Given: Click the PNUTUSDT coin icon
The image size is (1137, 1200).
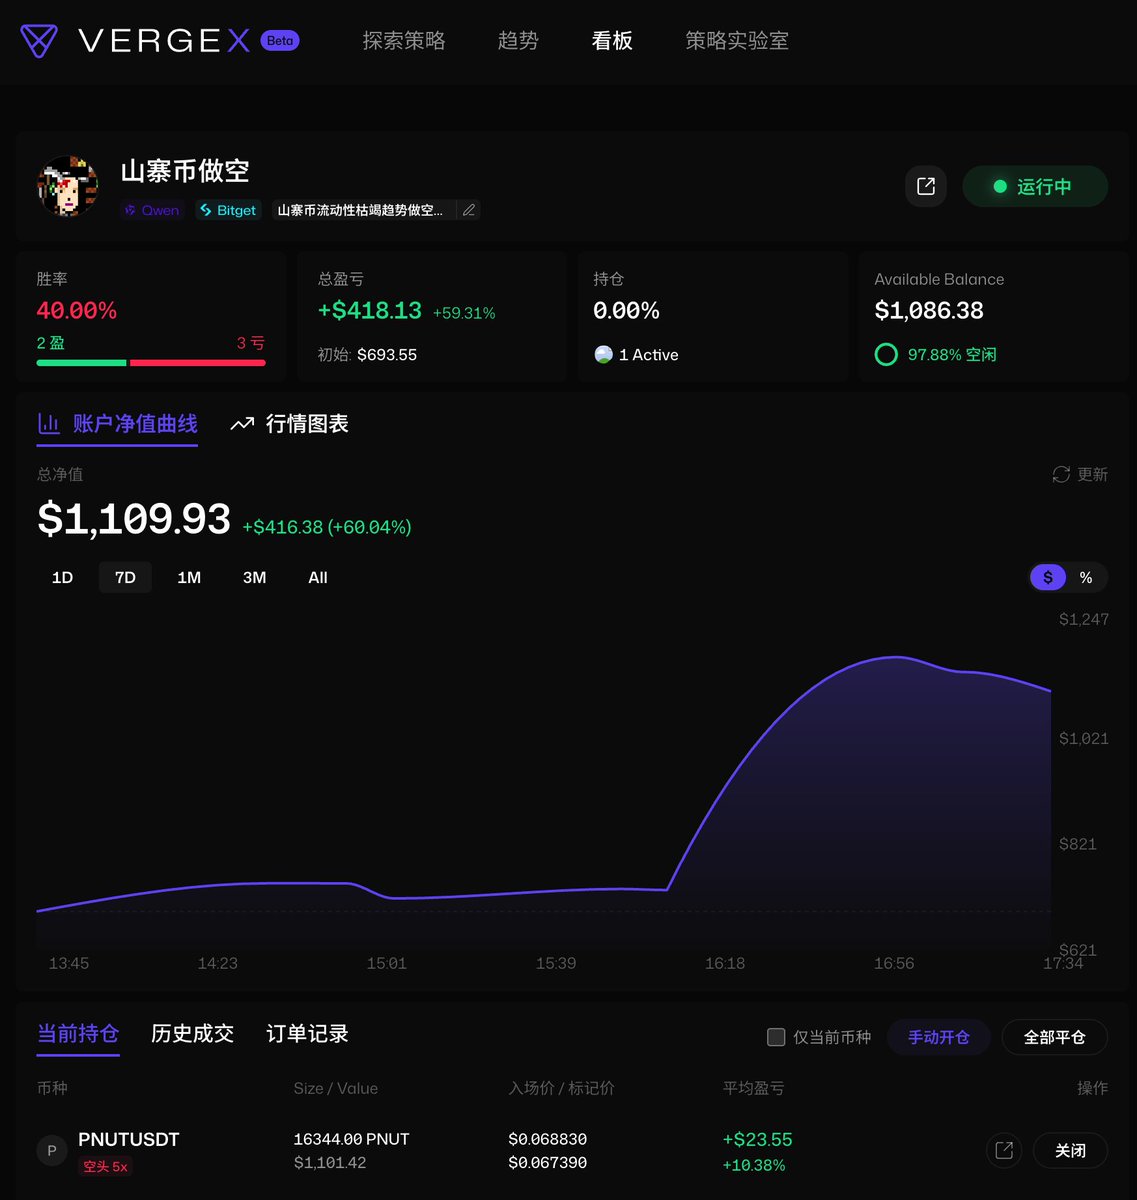Looking at the screenshot, I should pos(52,1151).
